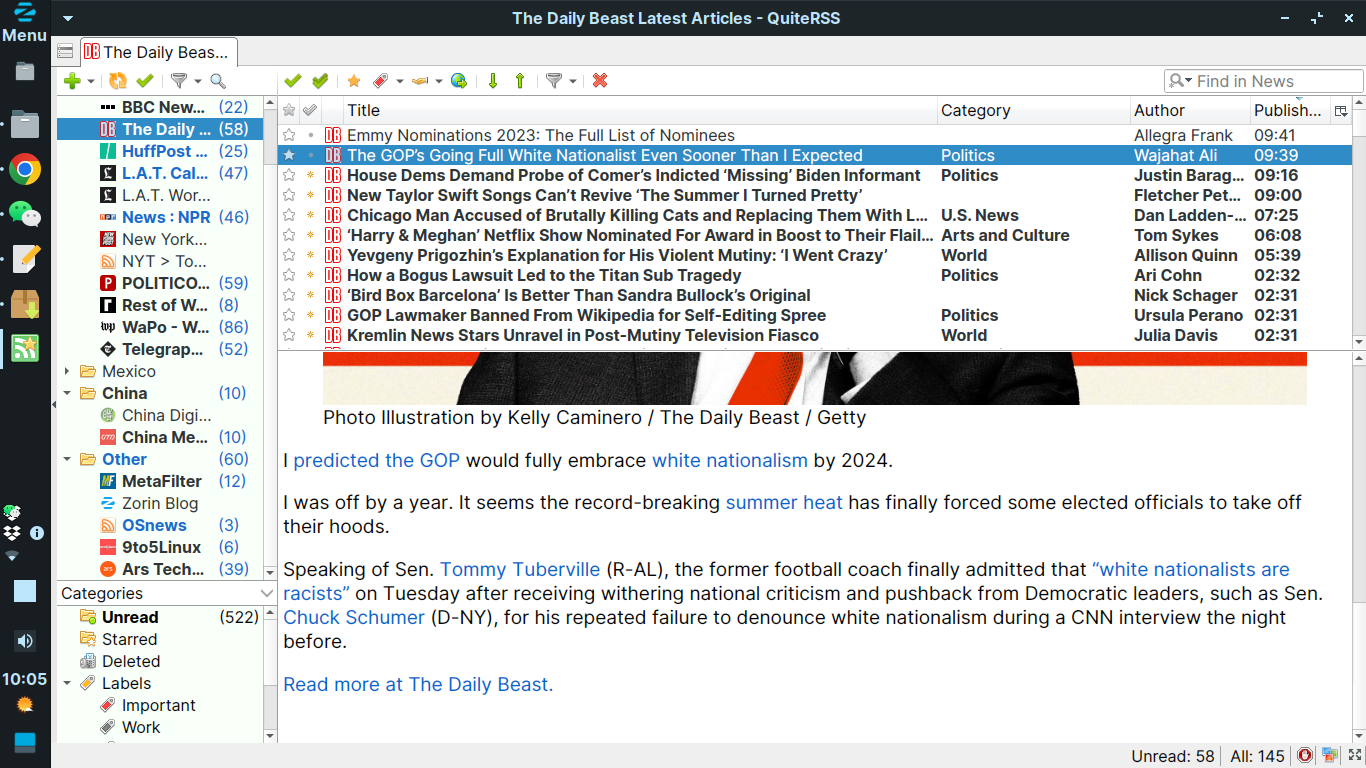
Task: Open the Zorin Menu button
Action: 25,22
